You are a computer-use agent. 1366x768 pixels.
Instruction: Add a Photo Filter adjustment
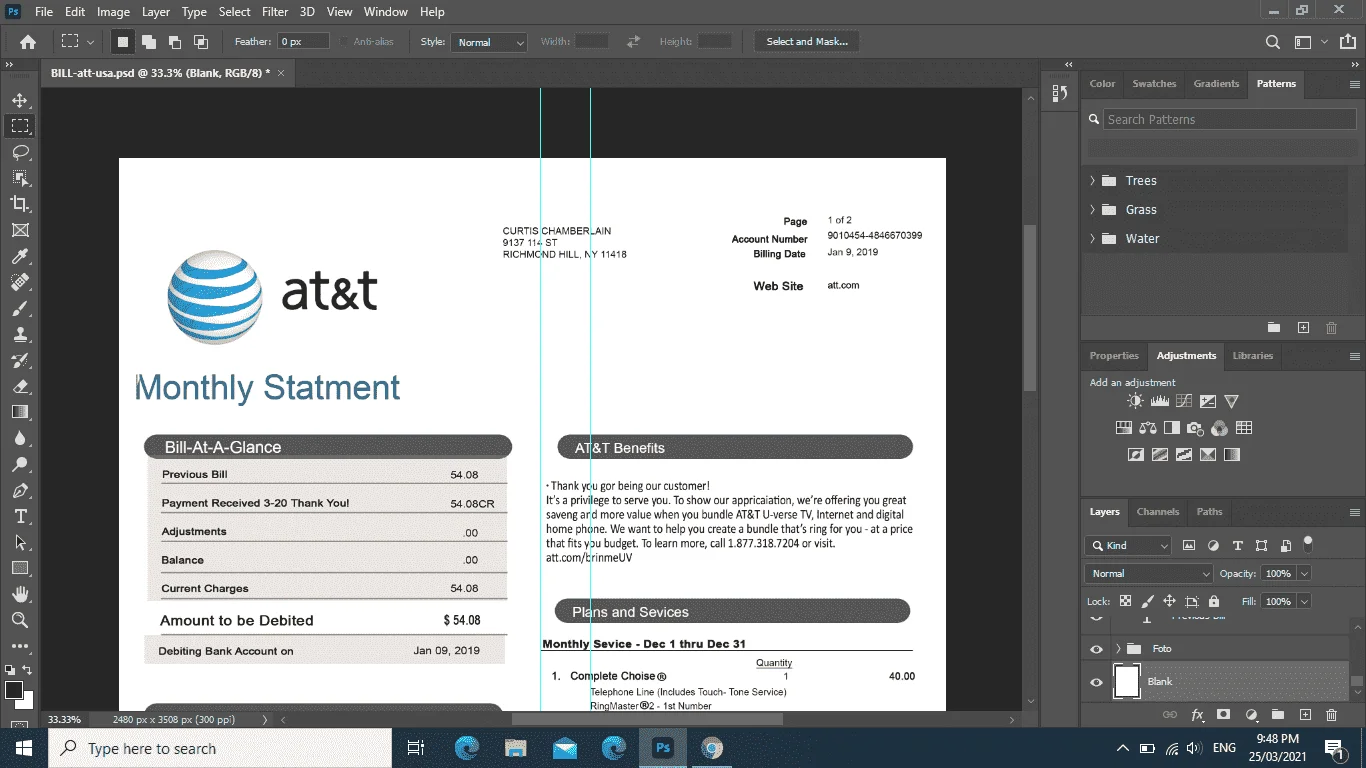[x=1195, y=428]
